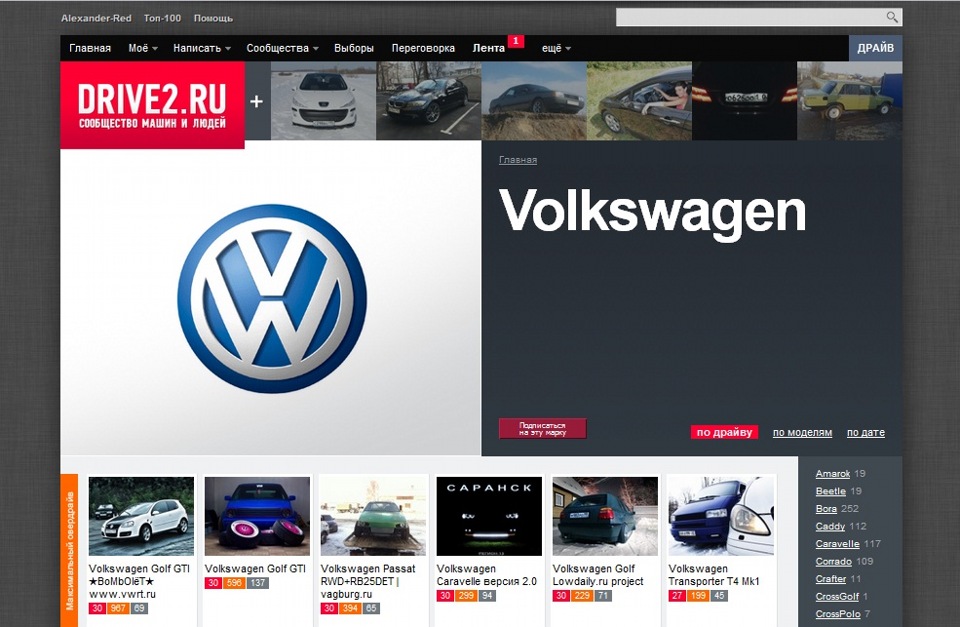Screen dimensions: 960x627
Task: Open green Passat RWD thumbnail image
Action: click(373, 516)
